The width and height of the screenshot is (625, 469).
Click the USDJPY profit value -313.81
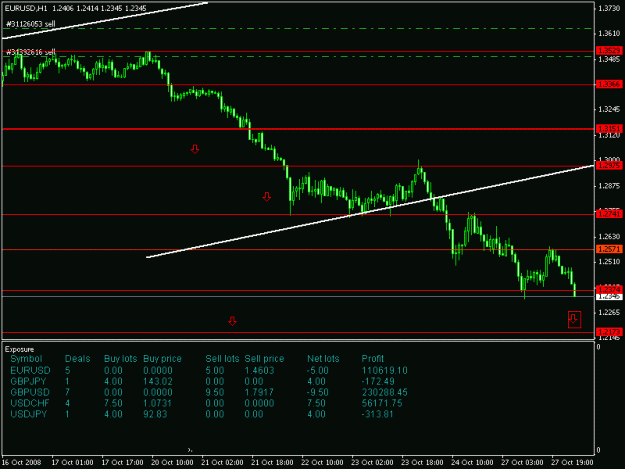click(x=377, y=414)
